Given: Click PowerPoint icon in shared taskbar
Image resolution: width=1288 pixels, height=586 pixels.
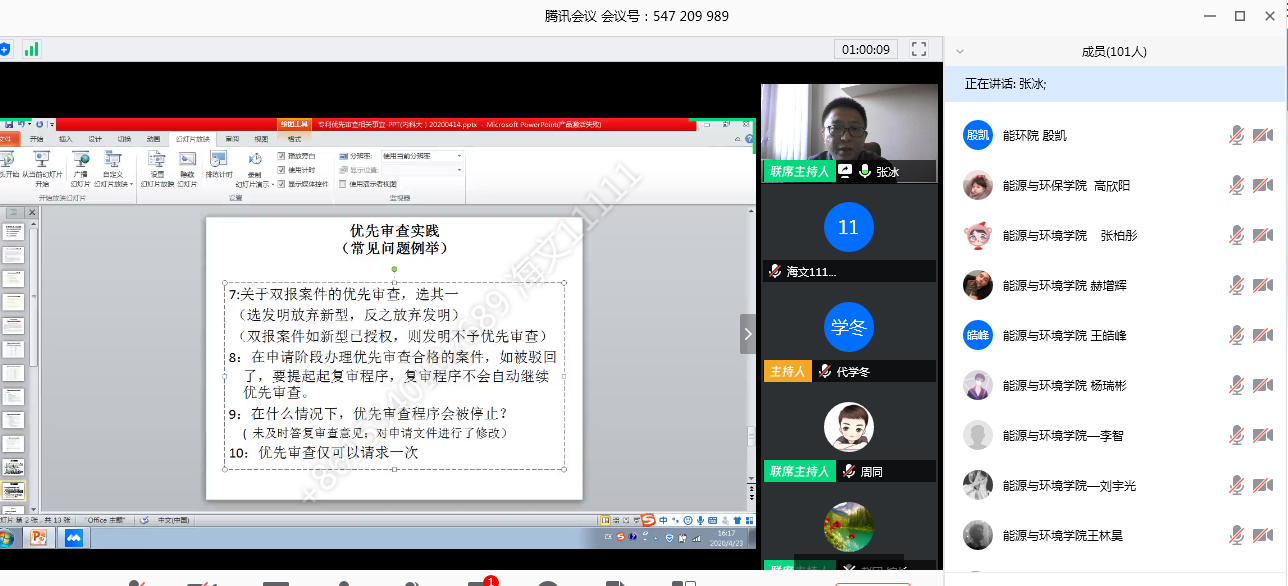Looking at the screenshot, I should coord(39,537).
